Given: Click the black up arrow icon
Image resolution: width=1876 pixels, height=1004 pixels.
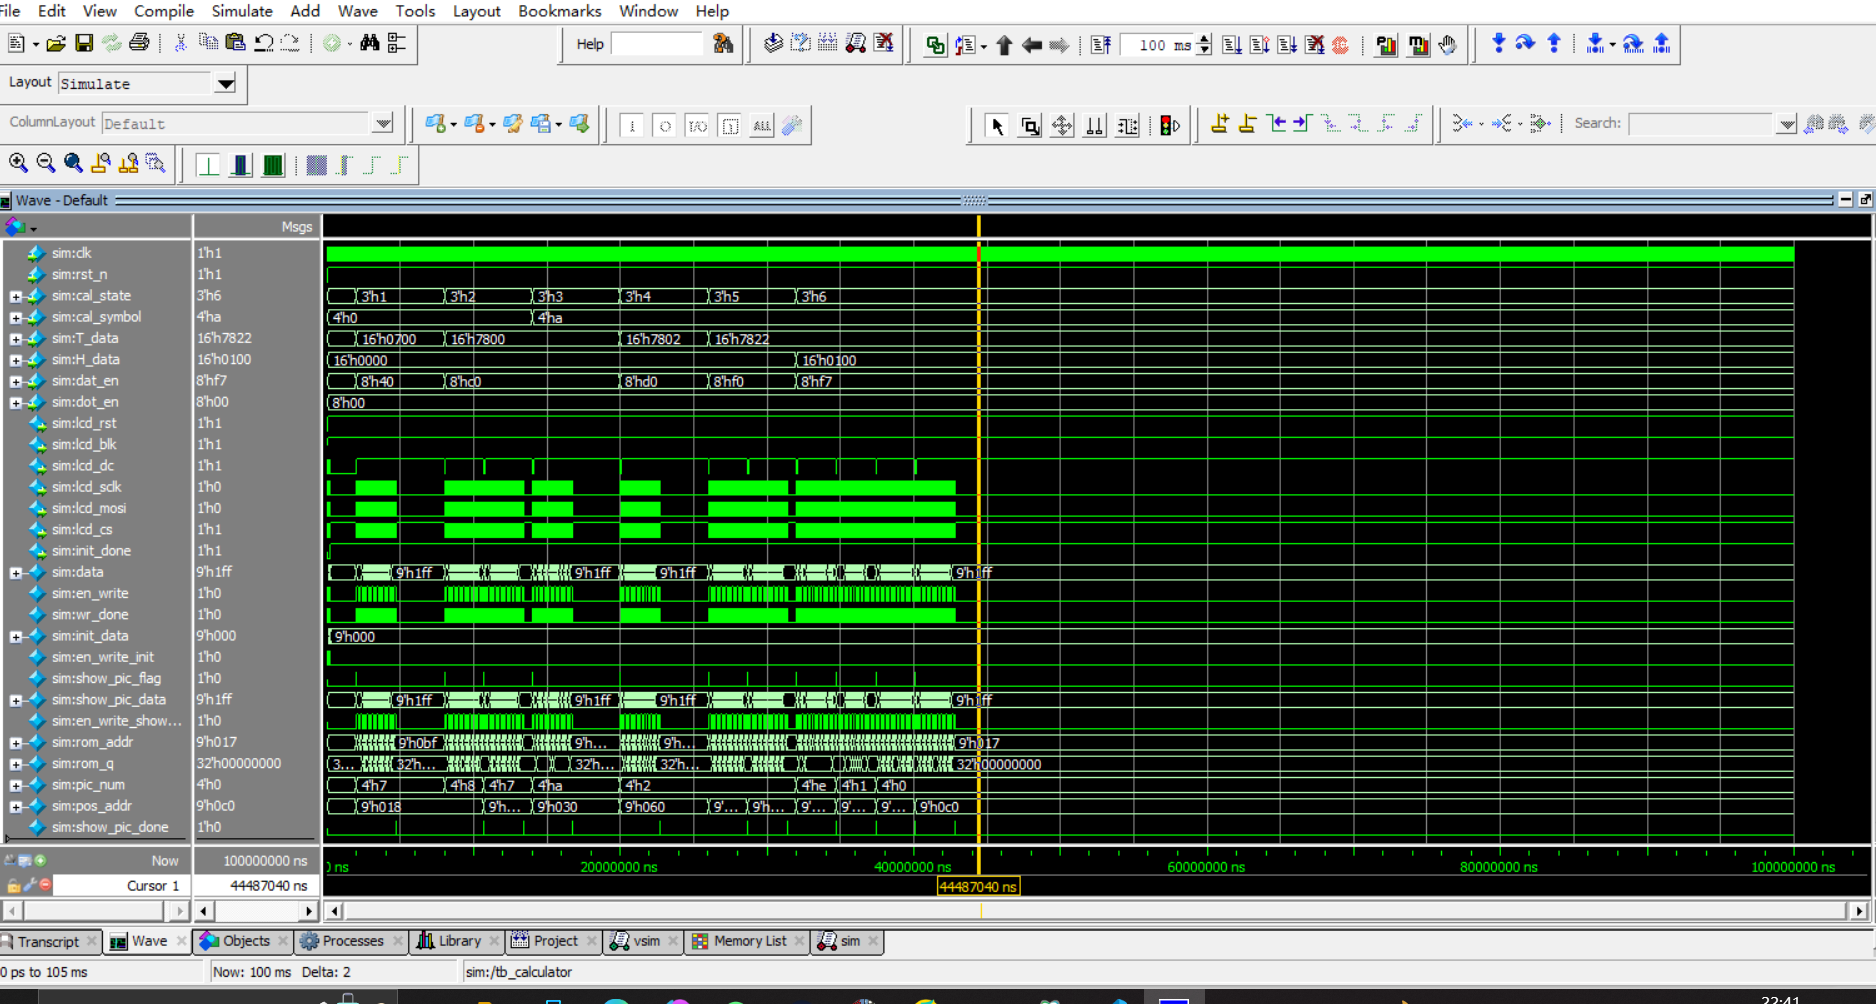Looking at the screenshot, I should tap(1004, 45).
